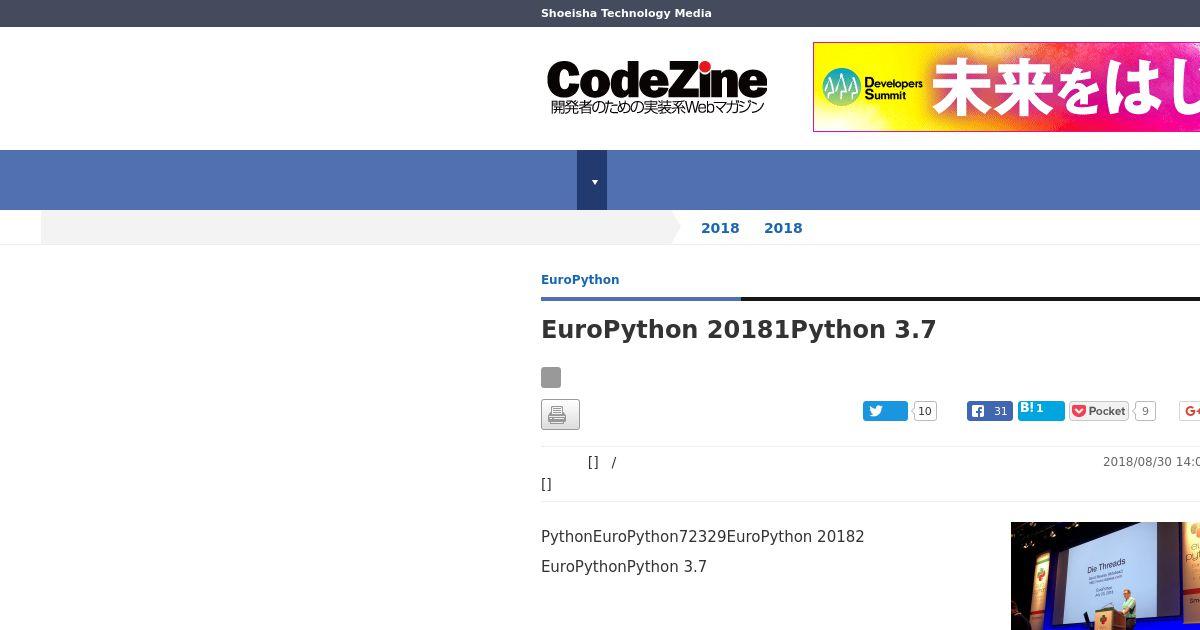Screen dimensions: 1200x630
Task: Open the EuroPython category link
Action: tap(580, 280)
